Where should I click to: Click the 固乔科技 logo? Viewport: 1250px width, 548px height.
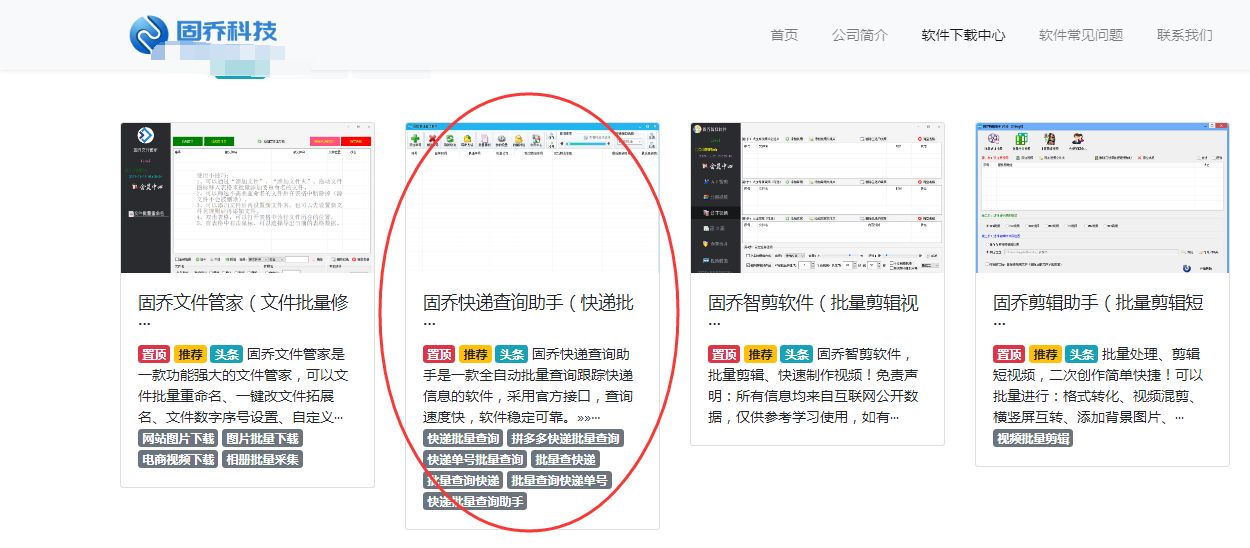[203, 34]
